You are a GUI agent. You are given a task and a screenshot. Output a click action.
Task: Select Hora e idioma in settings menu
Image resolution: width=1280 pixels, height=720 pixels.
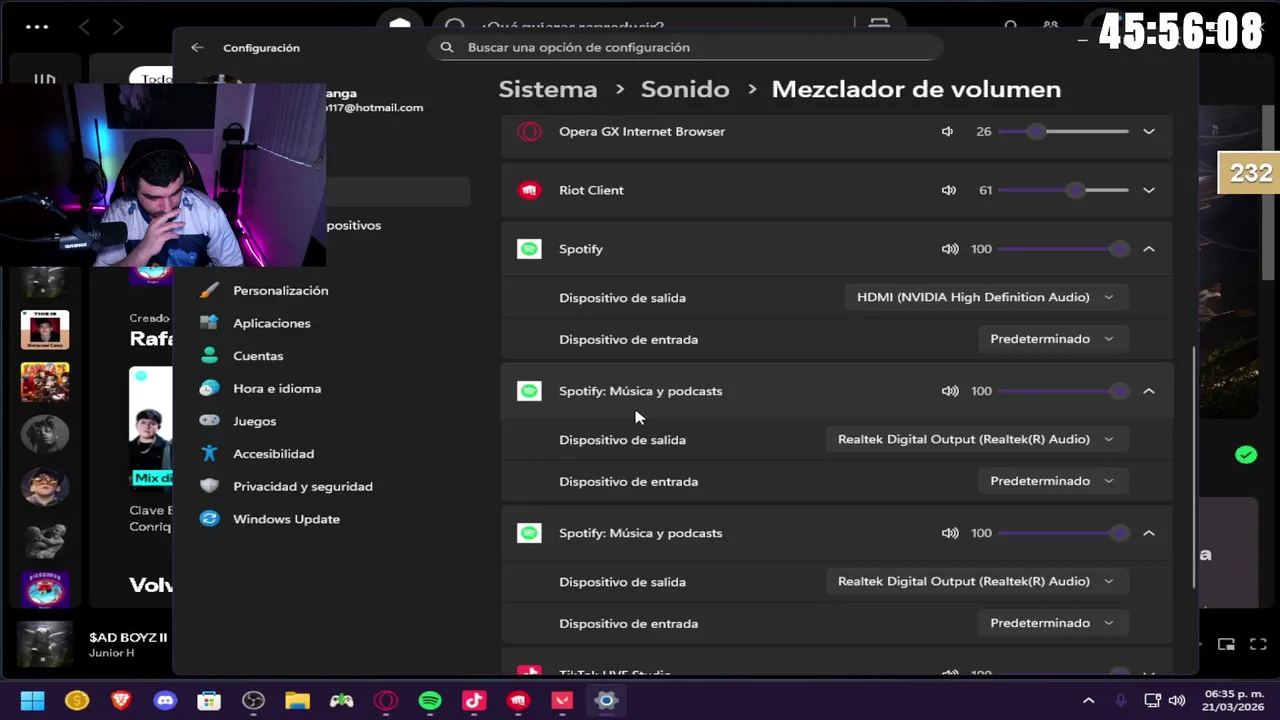(277, 388)
